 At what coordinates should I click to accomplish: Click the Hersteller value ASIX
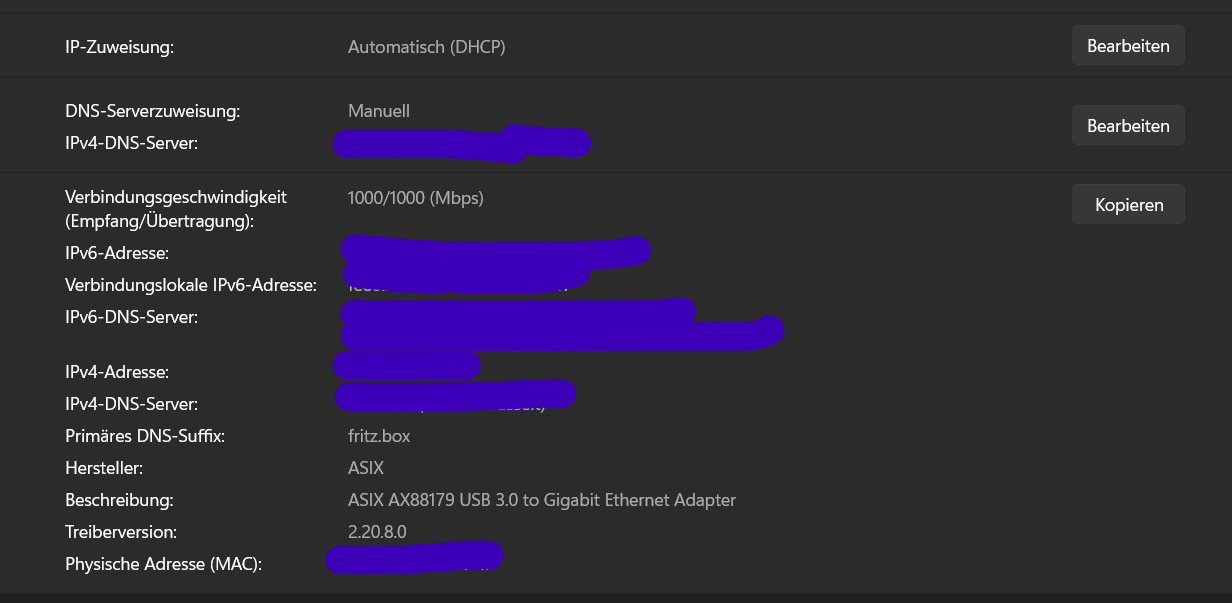click(x=365, y=468)
